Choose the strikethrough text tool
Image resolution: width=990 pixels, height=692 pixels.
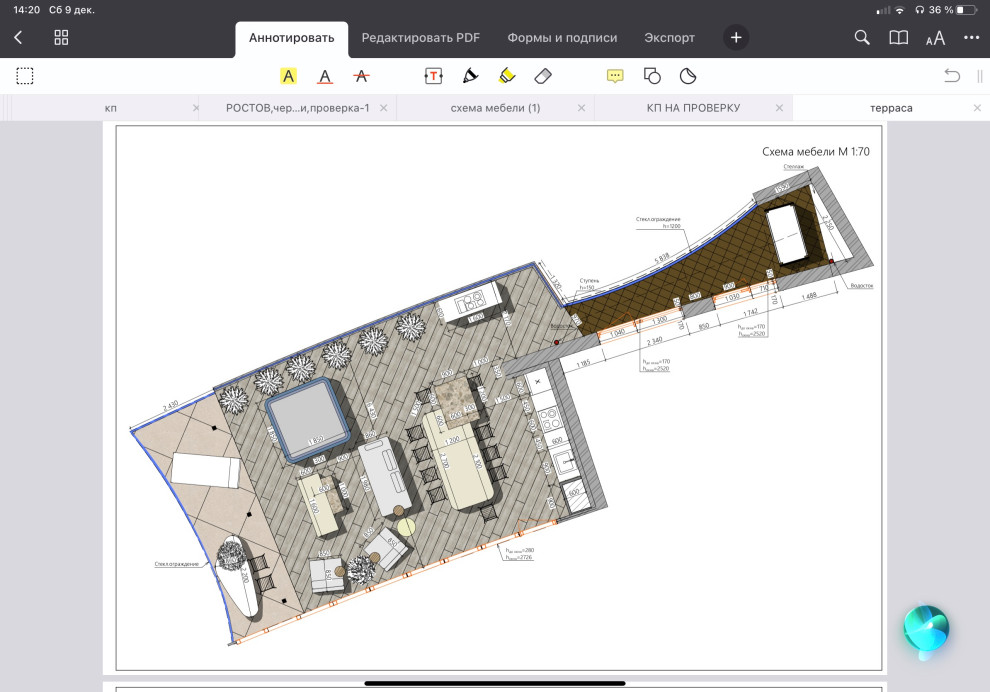[361, 76]
